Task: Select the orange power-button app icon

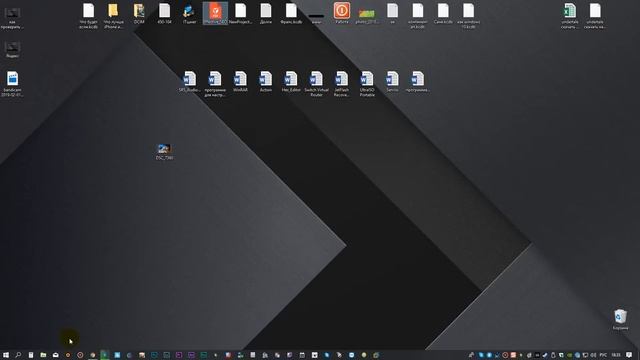Action: (342, 13)
